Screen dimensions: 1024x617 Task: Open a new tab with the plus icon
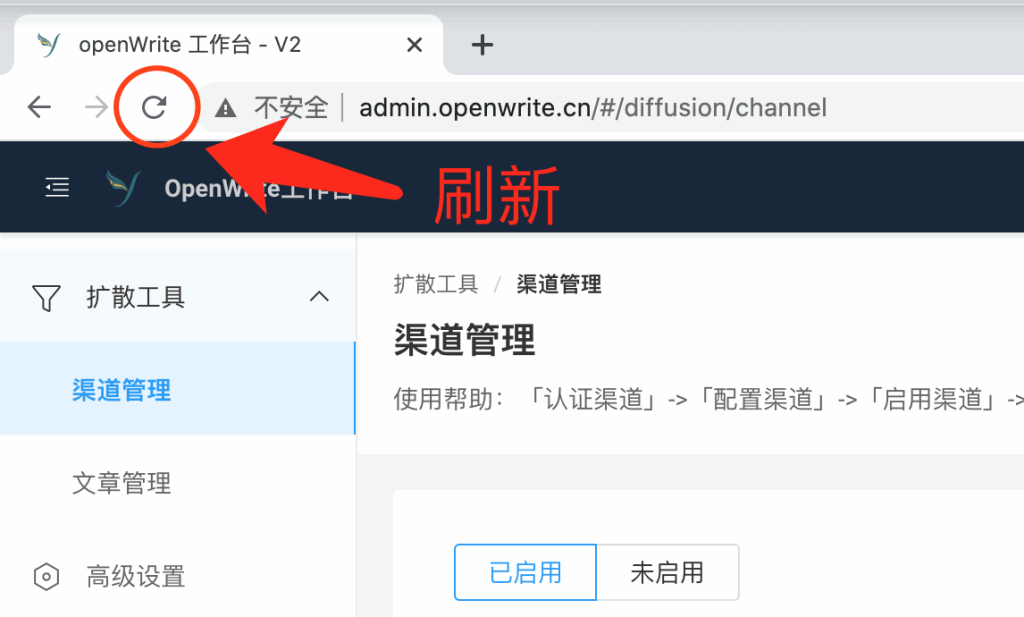pos(482,45)
